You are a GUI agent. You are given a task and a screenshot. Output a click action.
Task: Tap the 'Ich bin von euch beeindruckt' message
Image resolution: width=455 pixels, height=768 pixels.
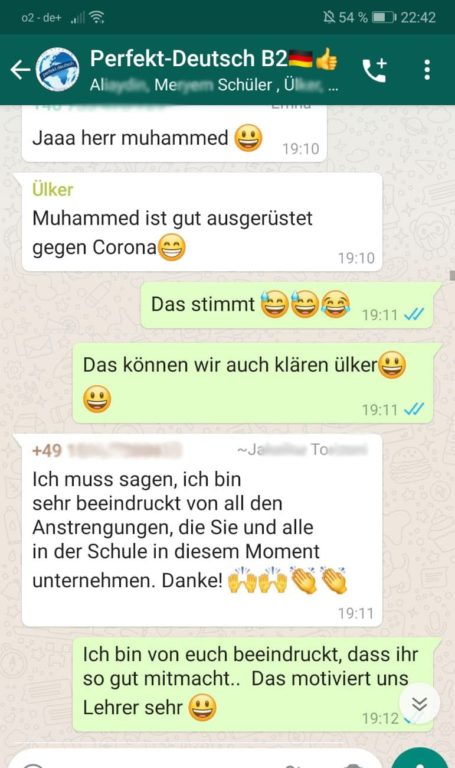tap(253, 684)
